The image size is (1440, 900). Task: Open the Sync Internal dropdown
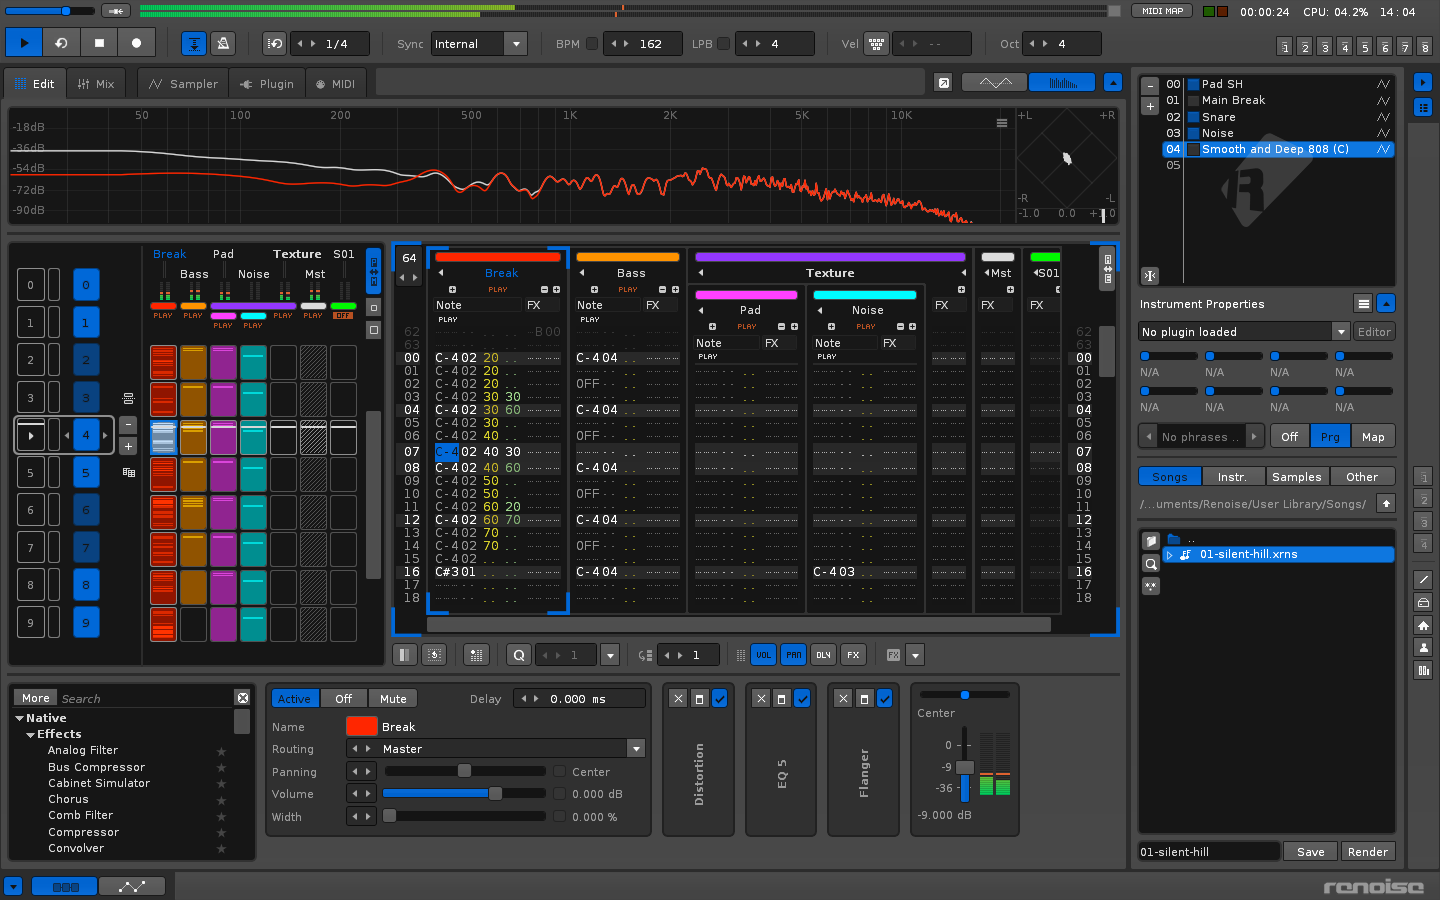pyautogui.click(x=515, y=44)
